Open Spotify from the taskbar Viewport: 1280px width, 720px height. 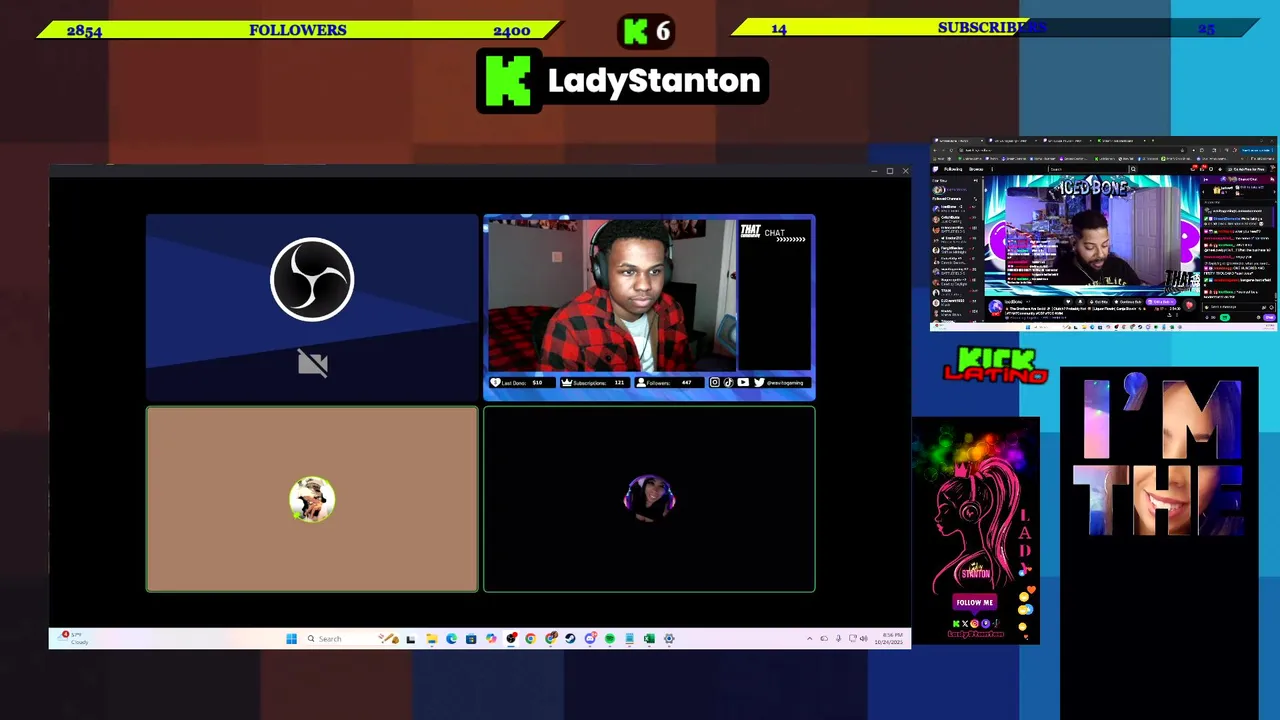point(610,638)
